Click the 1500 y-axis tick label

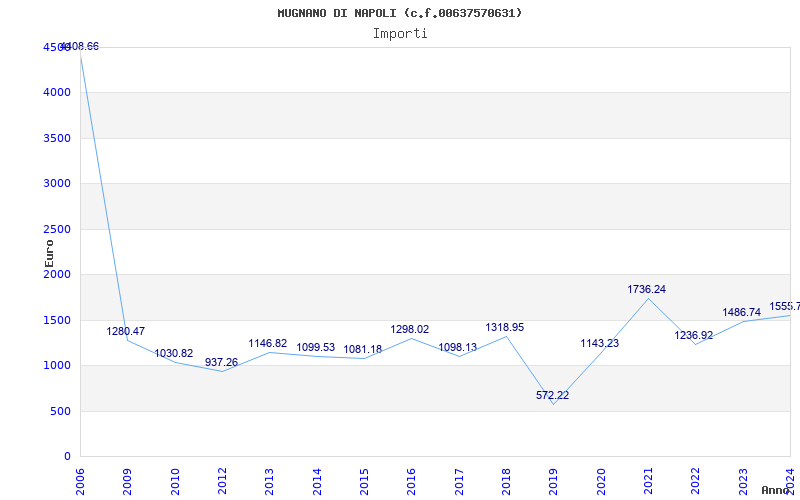(57, 320)
